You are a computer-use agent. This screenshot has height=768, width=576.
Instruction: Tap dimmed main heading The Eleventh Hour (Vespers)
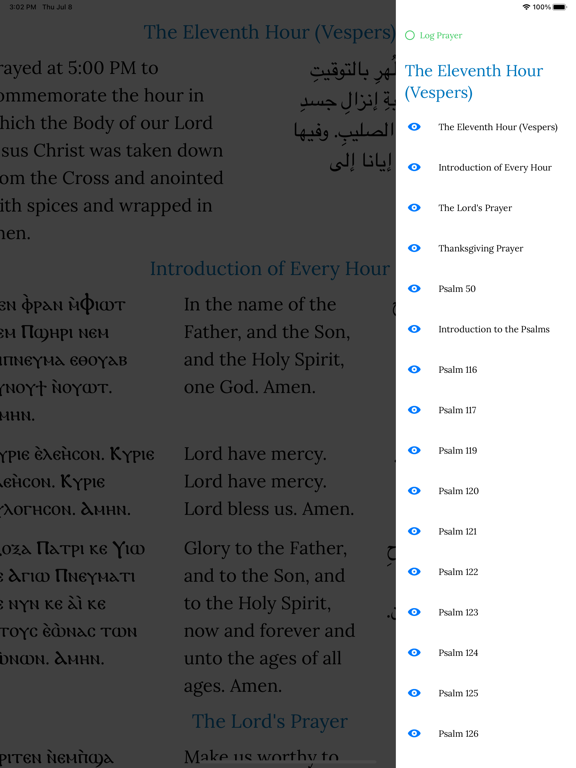point(269,32)
